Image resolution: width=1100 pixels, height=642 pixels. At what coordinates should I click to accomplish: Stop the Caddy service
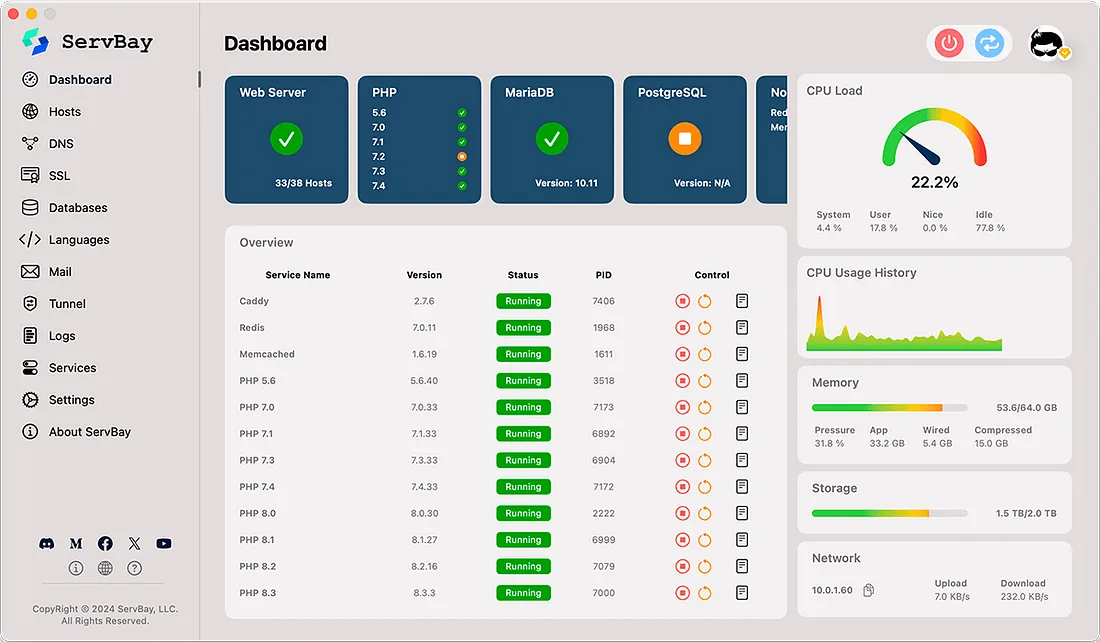coord(682,301)
